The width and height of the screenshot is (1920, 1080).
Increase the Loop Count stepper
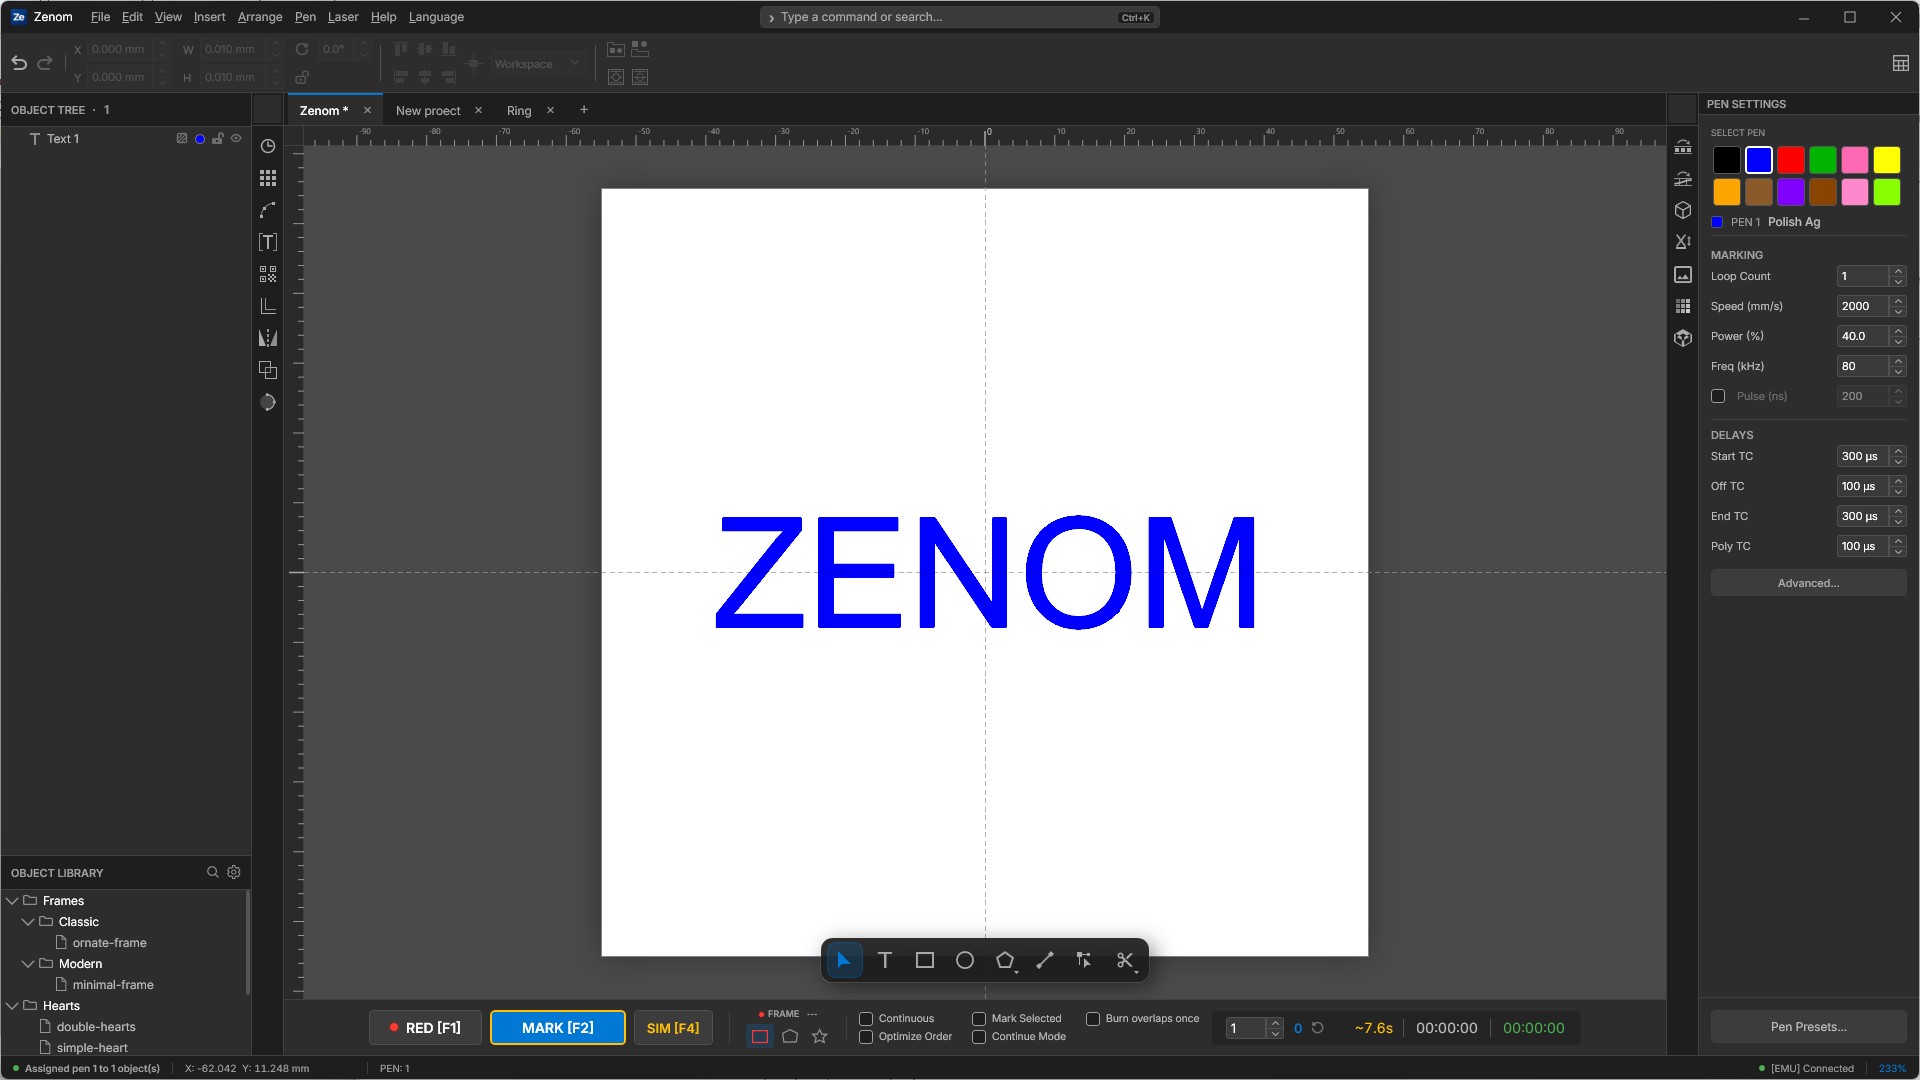coord(1898,271)
